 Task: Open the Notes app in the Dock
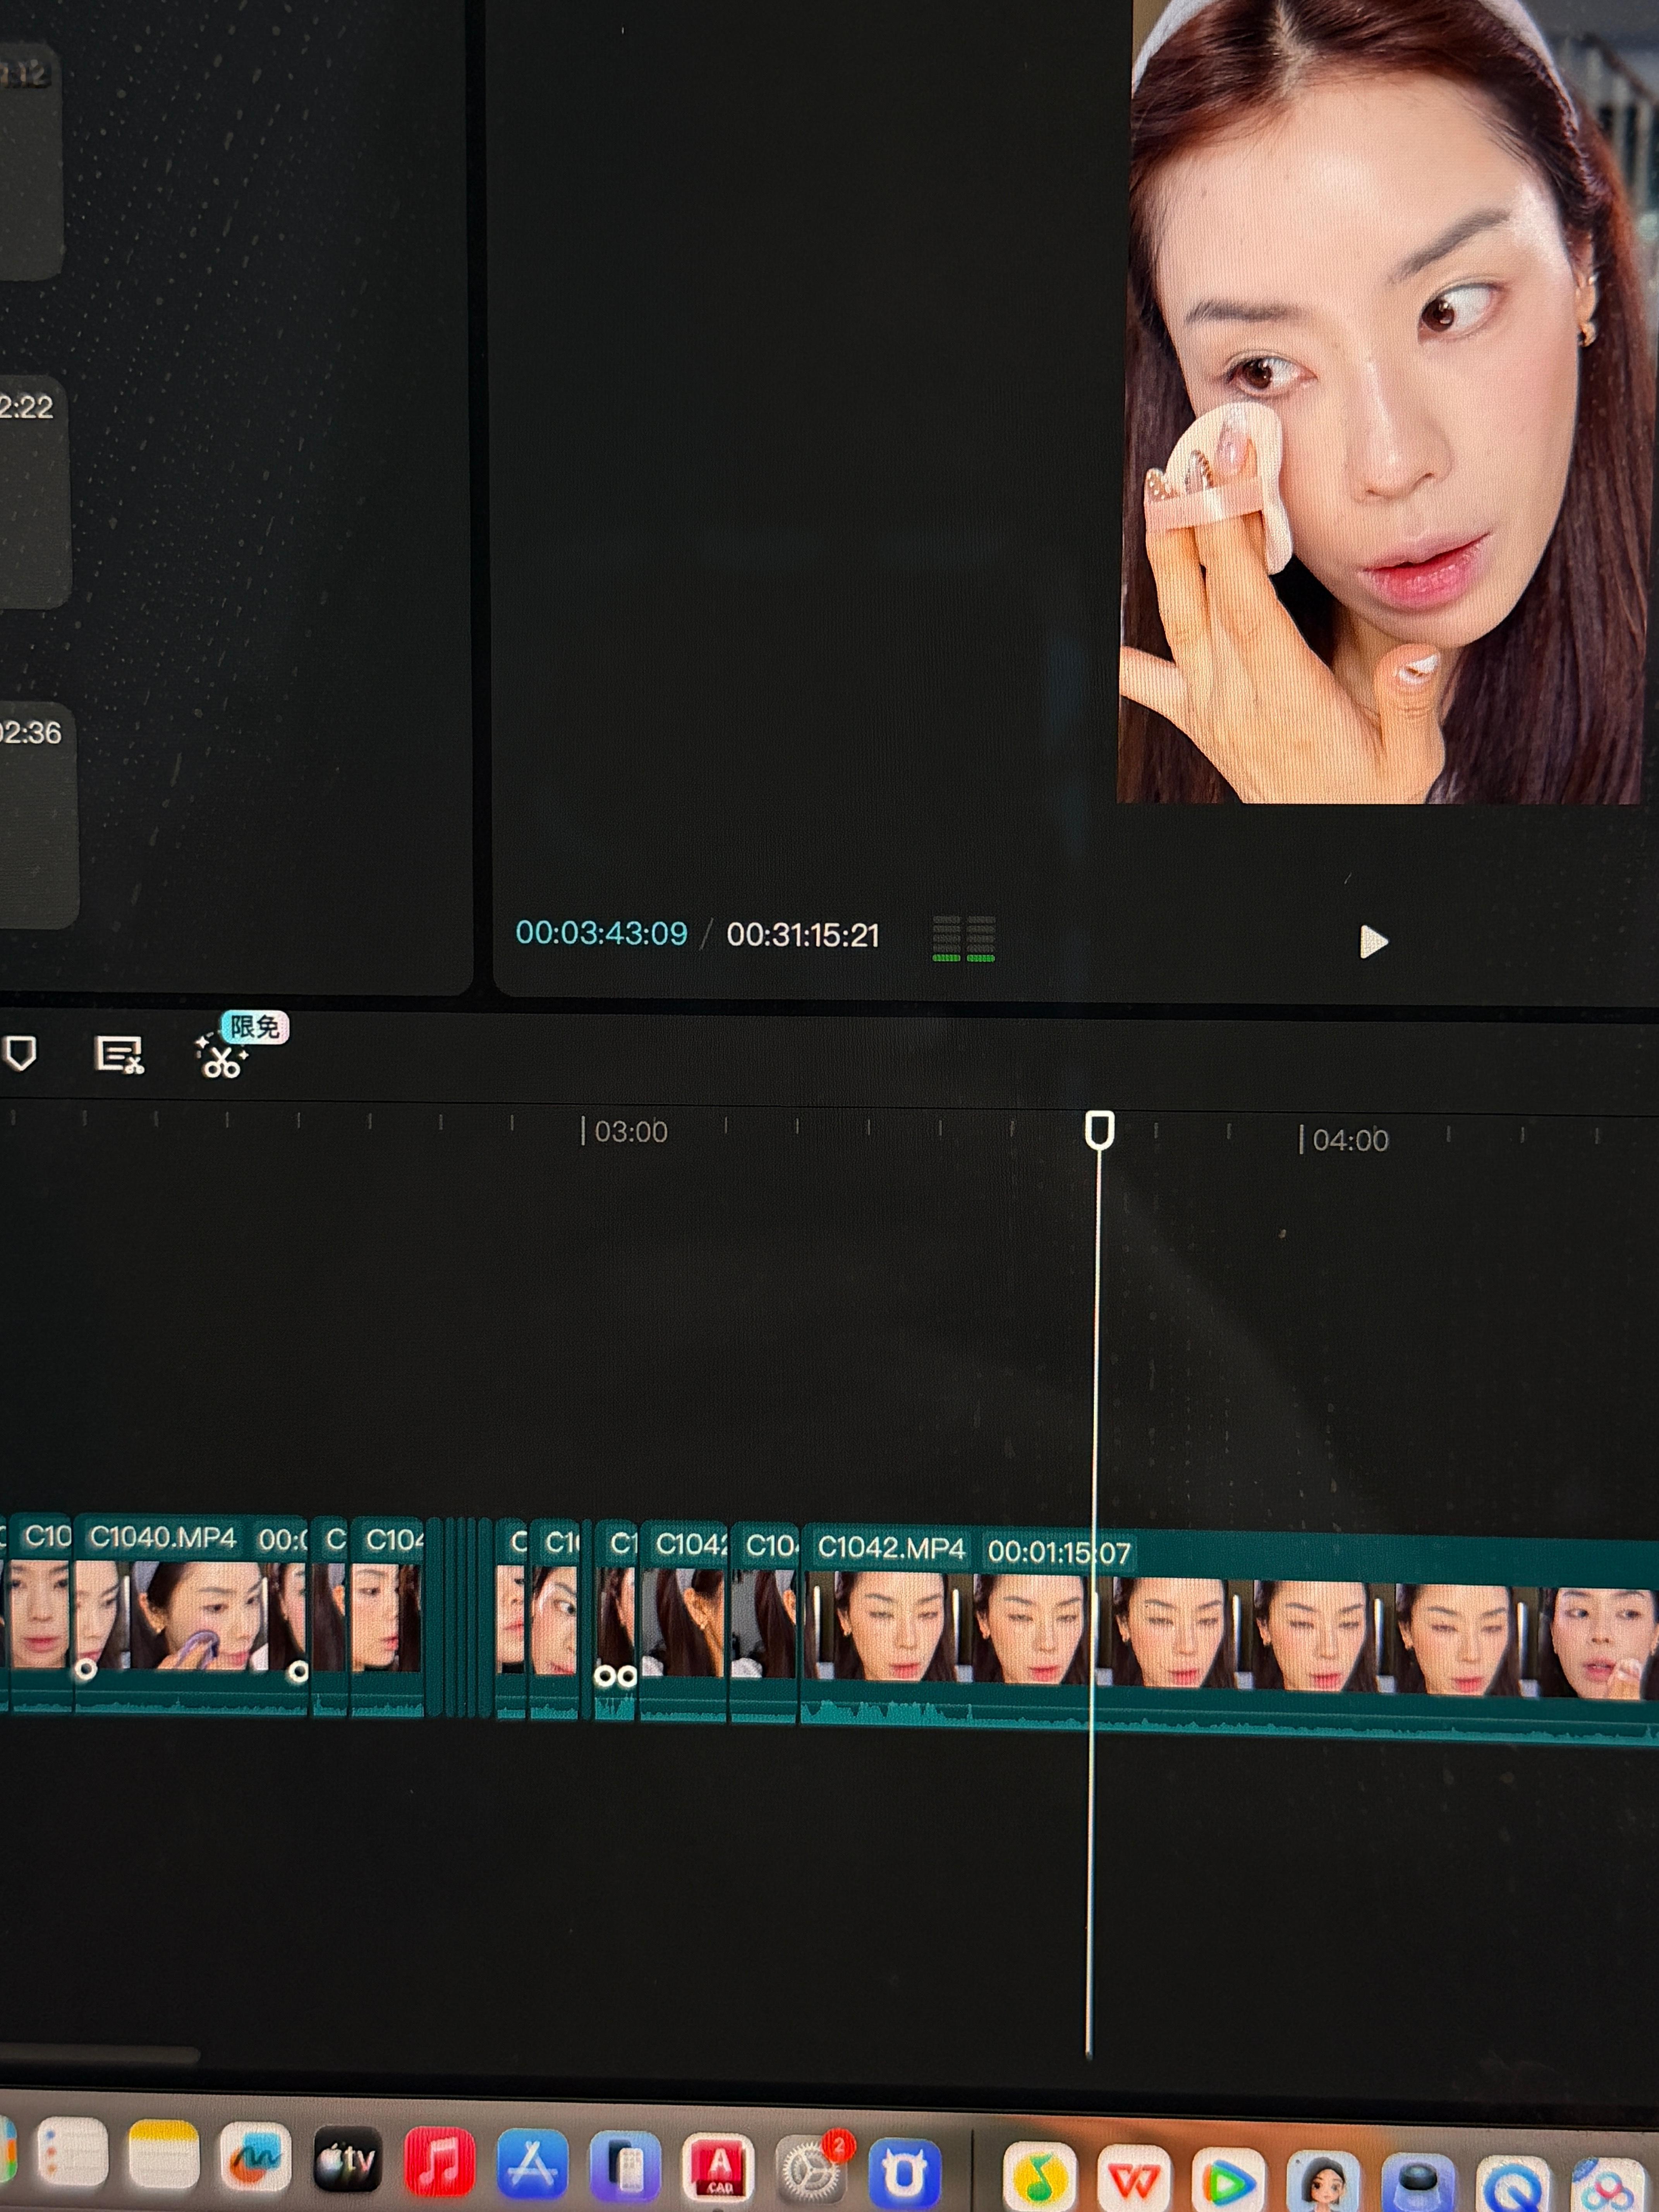tap(163, 2153)
